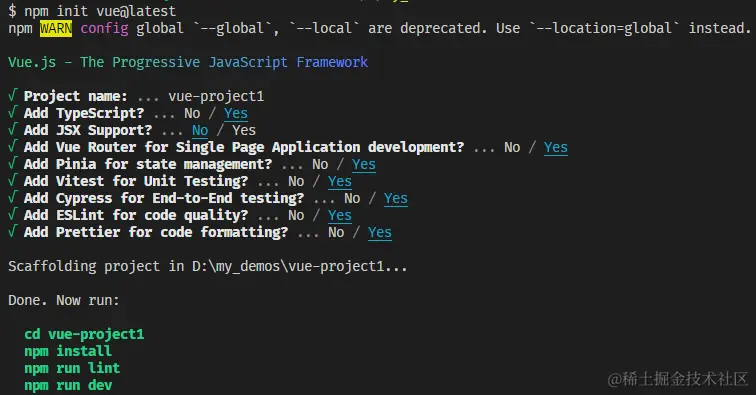Select Yes for Pinia state management

click(364, 164)
